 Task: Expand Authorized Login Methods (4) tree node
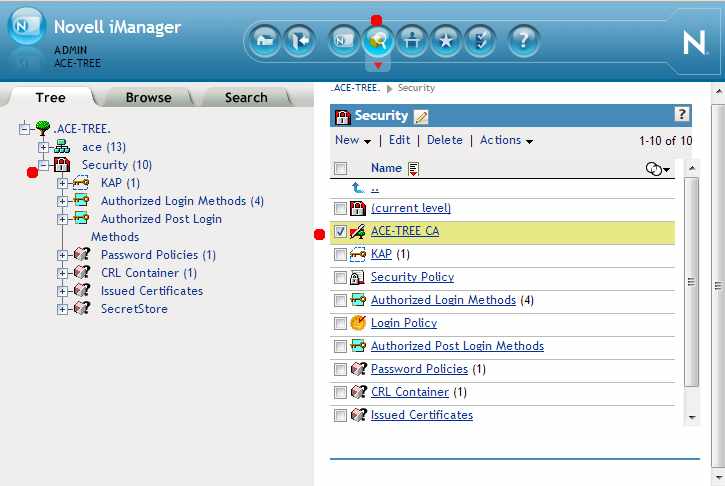62,201
